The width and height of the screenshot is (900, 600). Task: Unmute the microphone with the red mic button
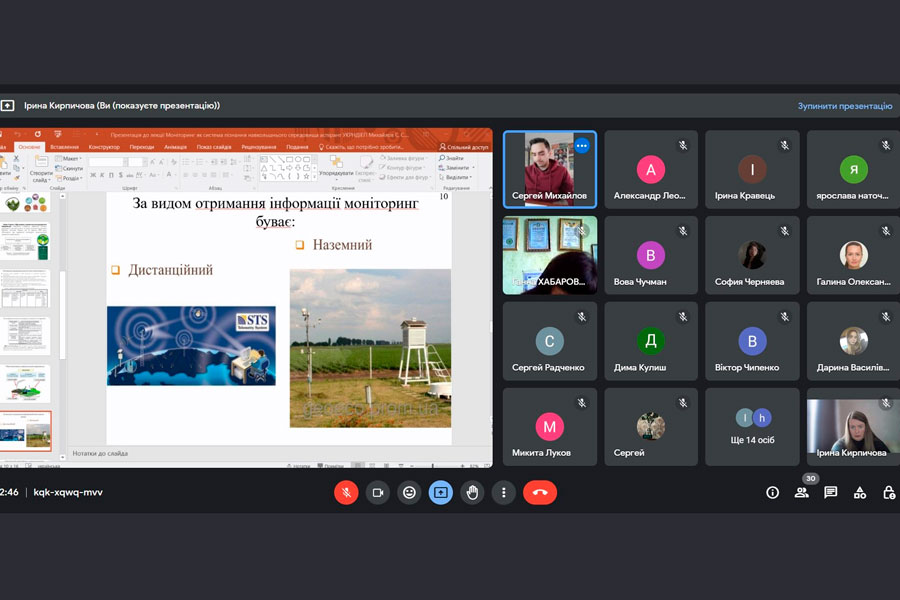pyautogui.click(x=346, y=493)
